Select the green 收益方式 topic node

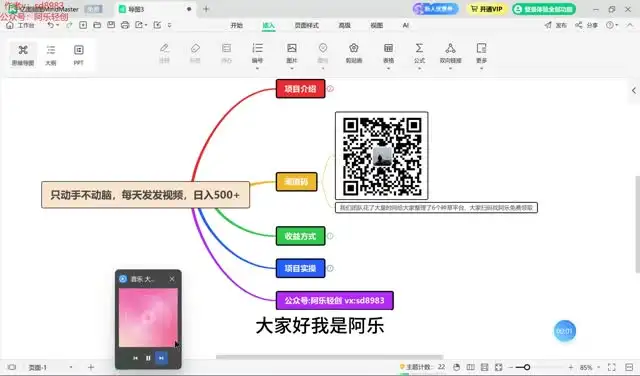coord(300,236)
